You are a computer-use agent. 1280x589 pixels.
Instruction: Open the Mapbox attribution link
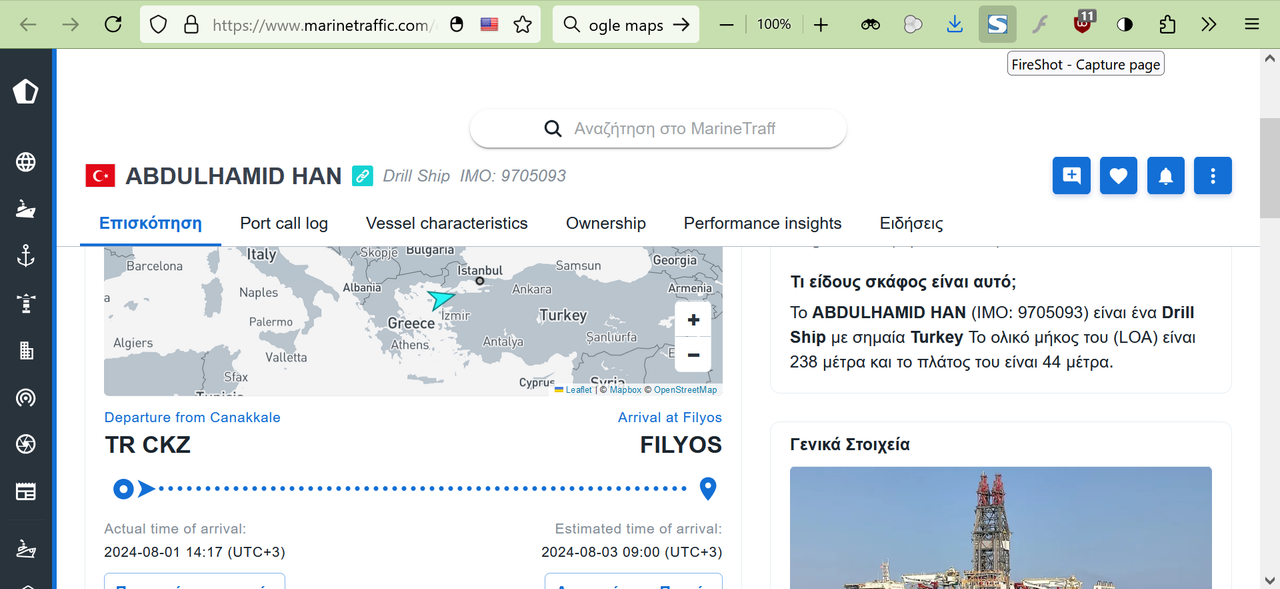click(x=625, y=390)
